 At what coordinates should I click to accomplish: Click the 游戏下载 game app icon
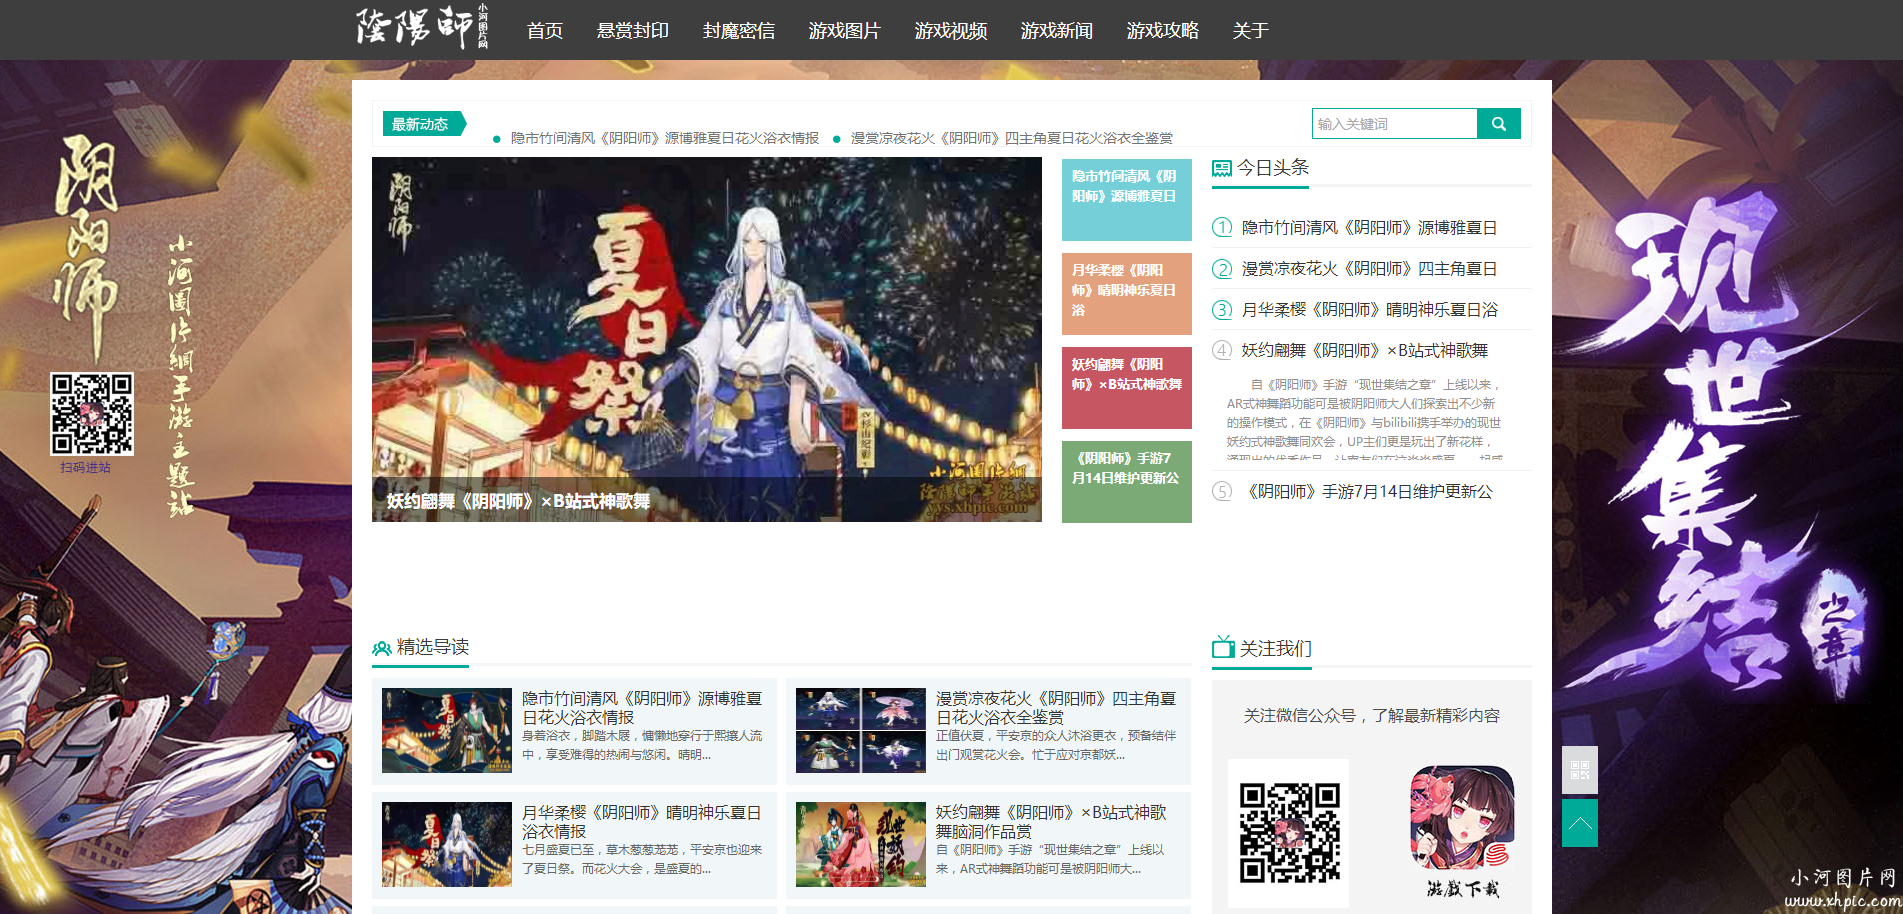[1462, 817]
